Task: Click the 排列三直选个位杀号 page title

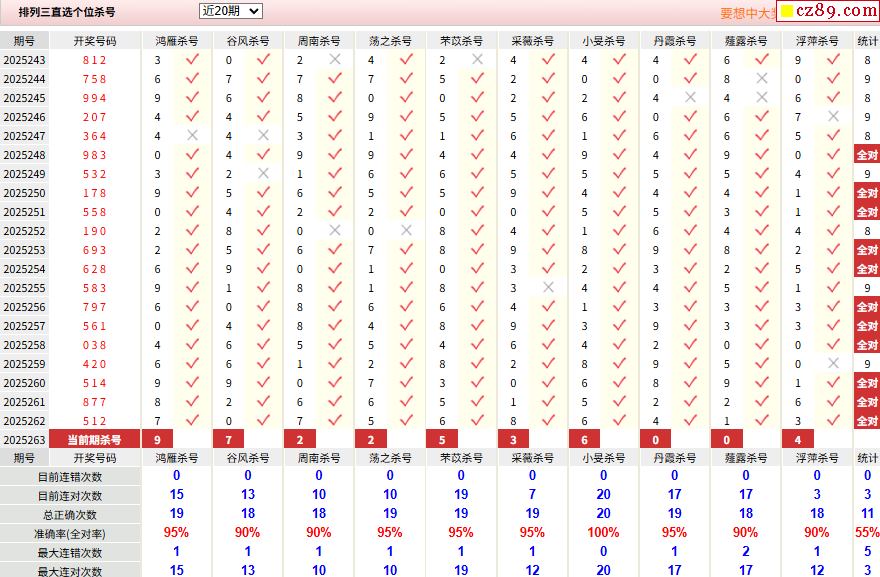Action: coord(67,12)
